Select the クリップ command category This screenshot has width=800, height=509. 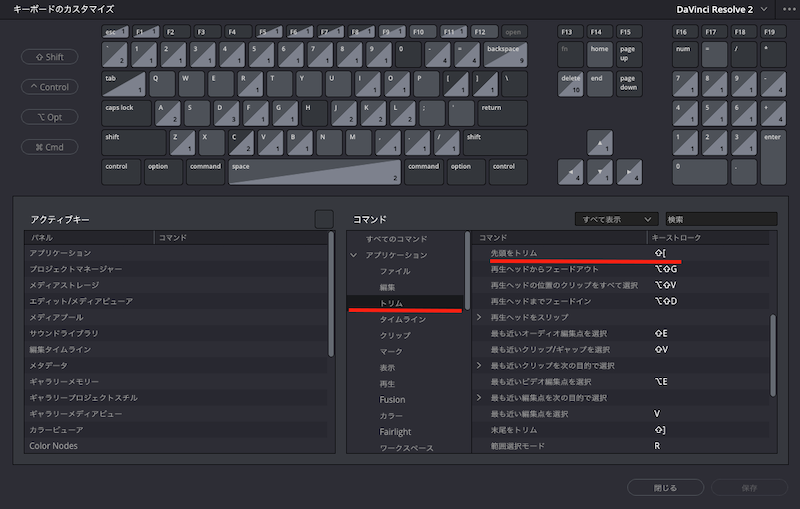click(405, 335)
